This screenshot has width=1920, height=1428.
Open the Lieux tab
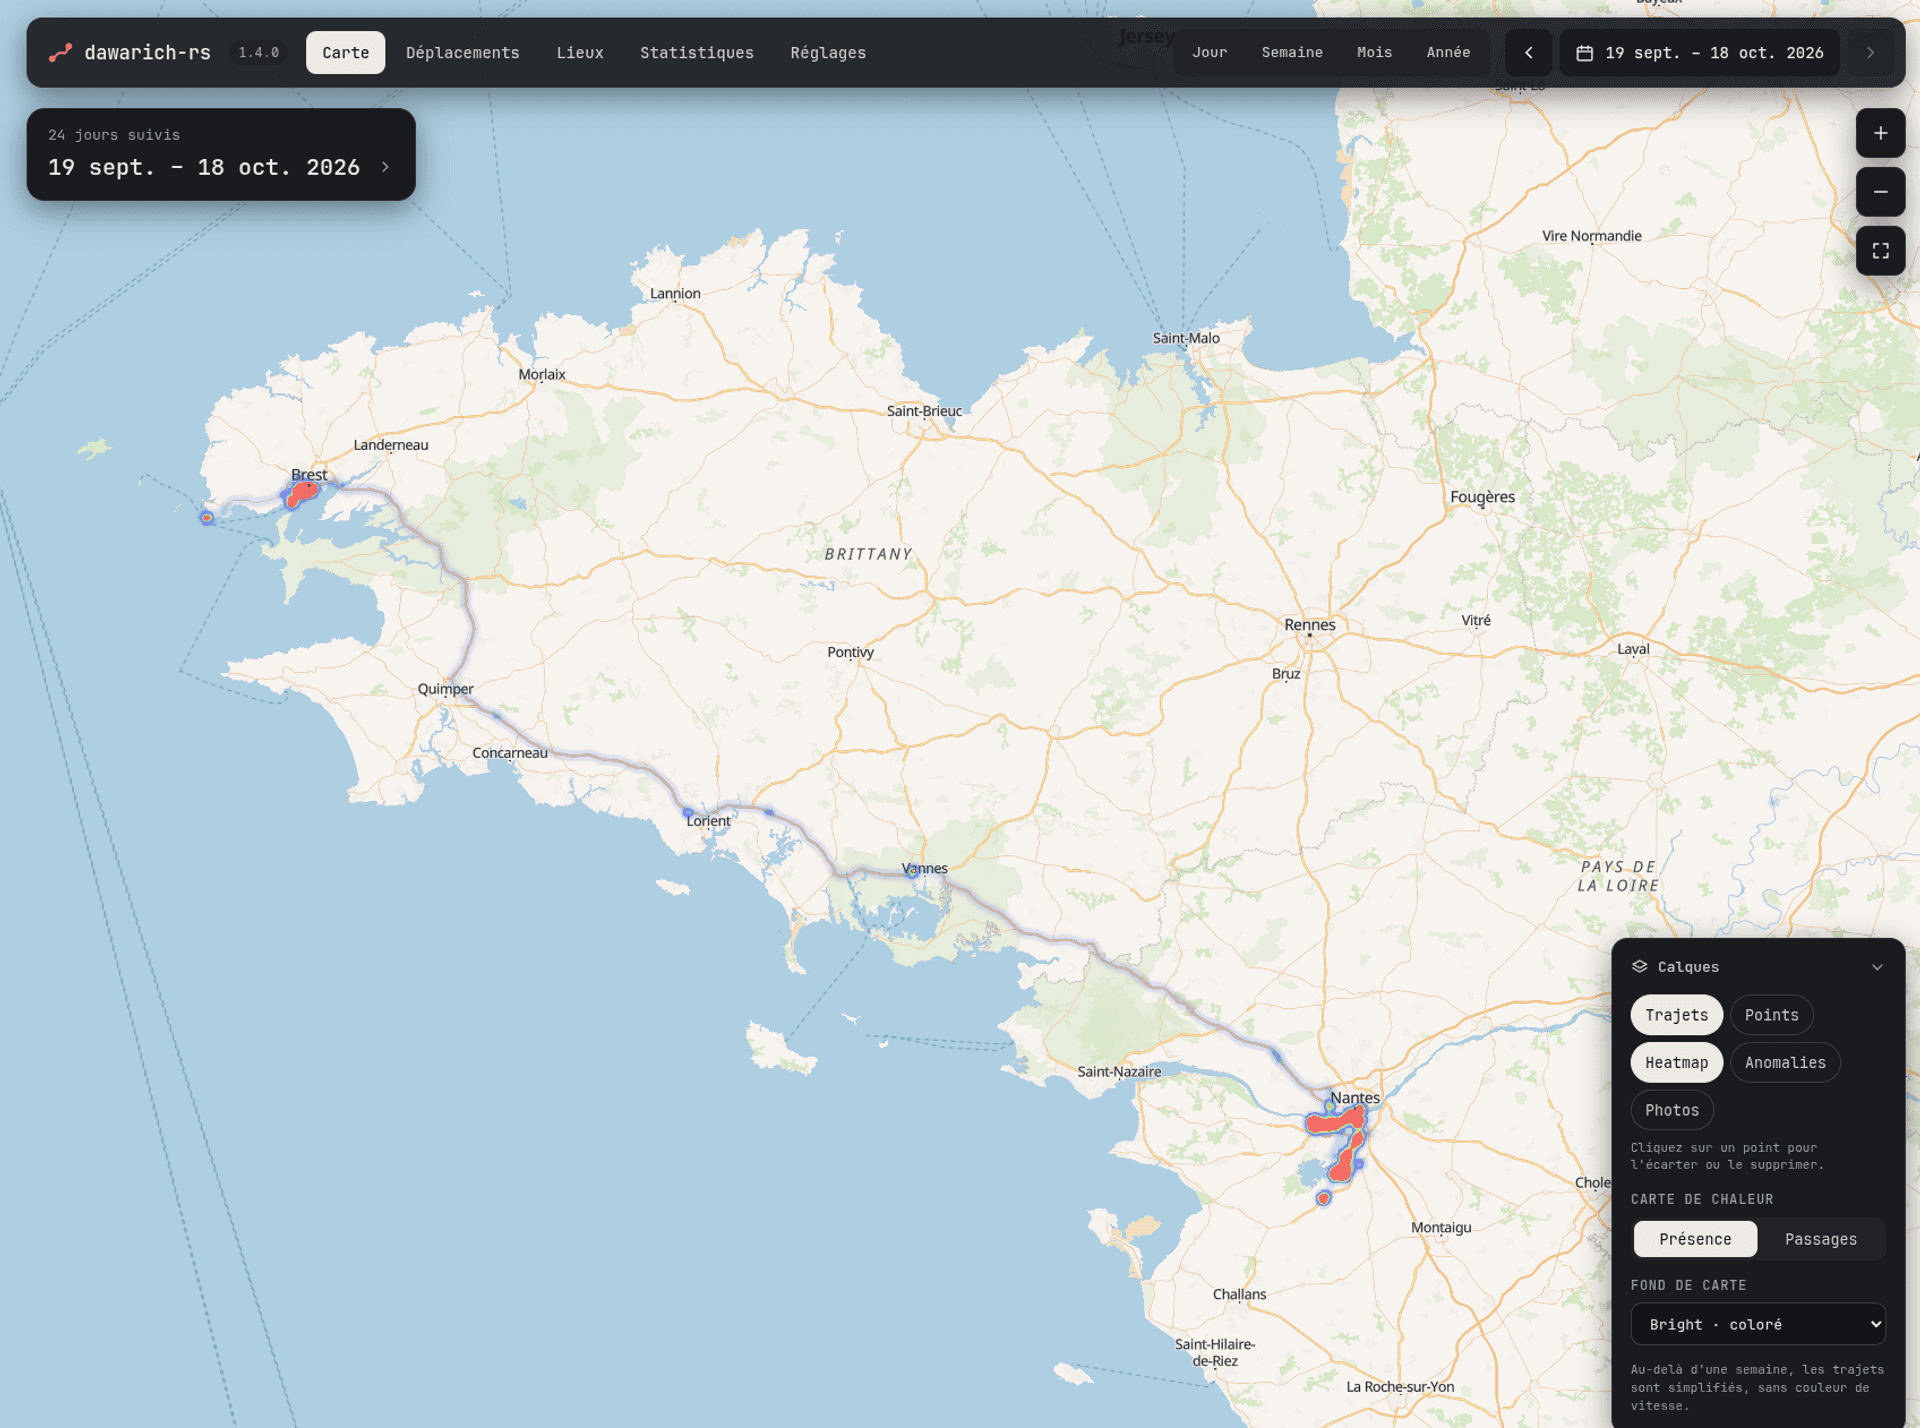(580, 52)
